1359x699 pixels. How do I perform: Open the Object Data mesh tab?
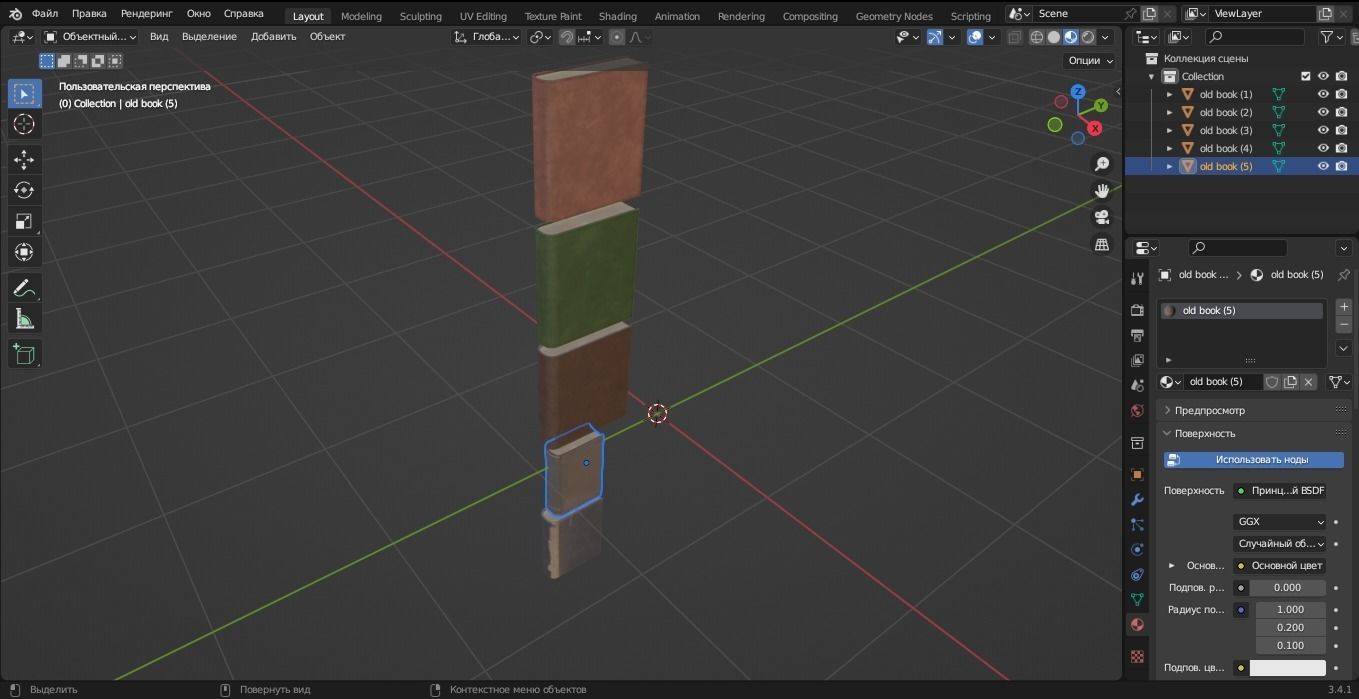click(1137, 599)
